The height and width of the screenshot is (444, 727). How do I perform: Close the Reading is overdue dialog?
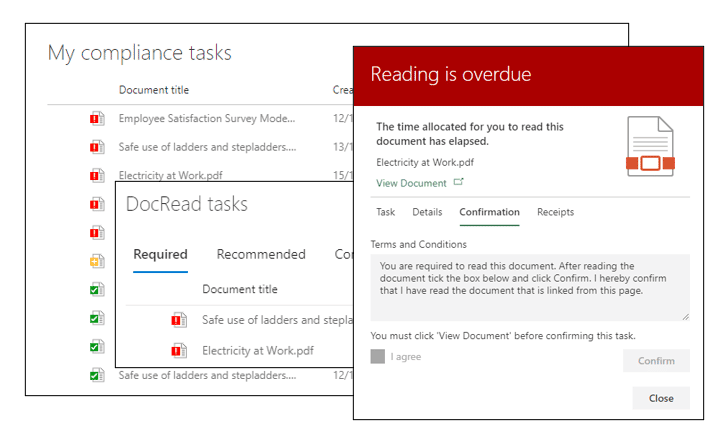coord(660,398)
